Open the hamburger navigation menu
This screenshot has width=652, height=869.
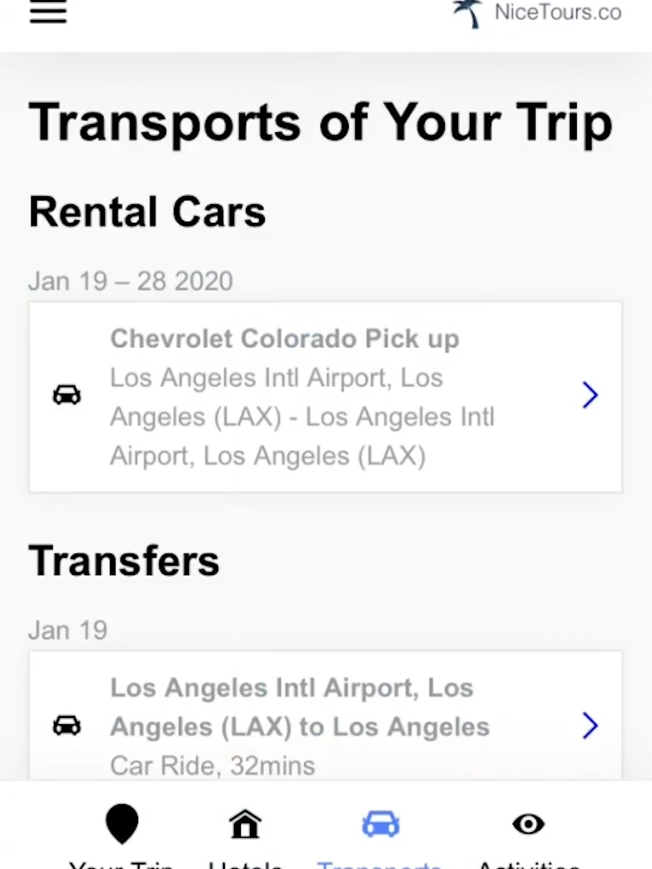click(x=48, y=12)
